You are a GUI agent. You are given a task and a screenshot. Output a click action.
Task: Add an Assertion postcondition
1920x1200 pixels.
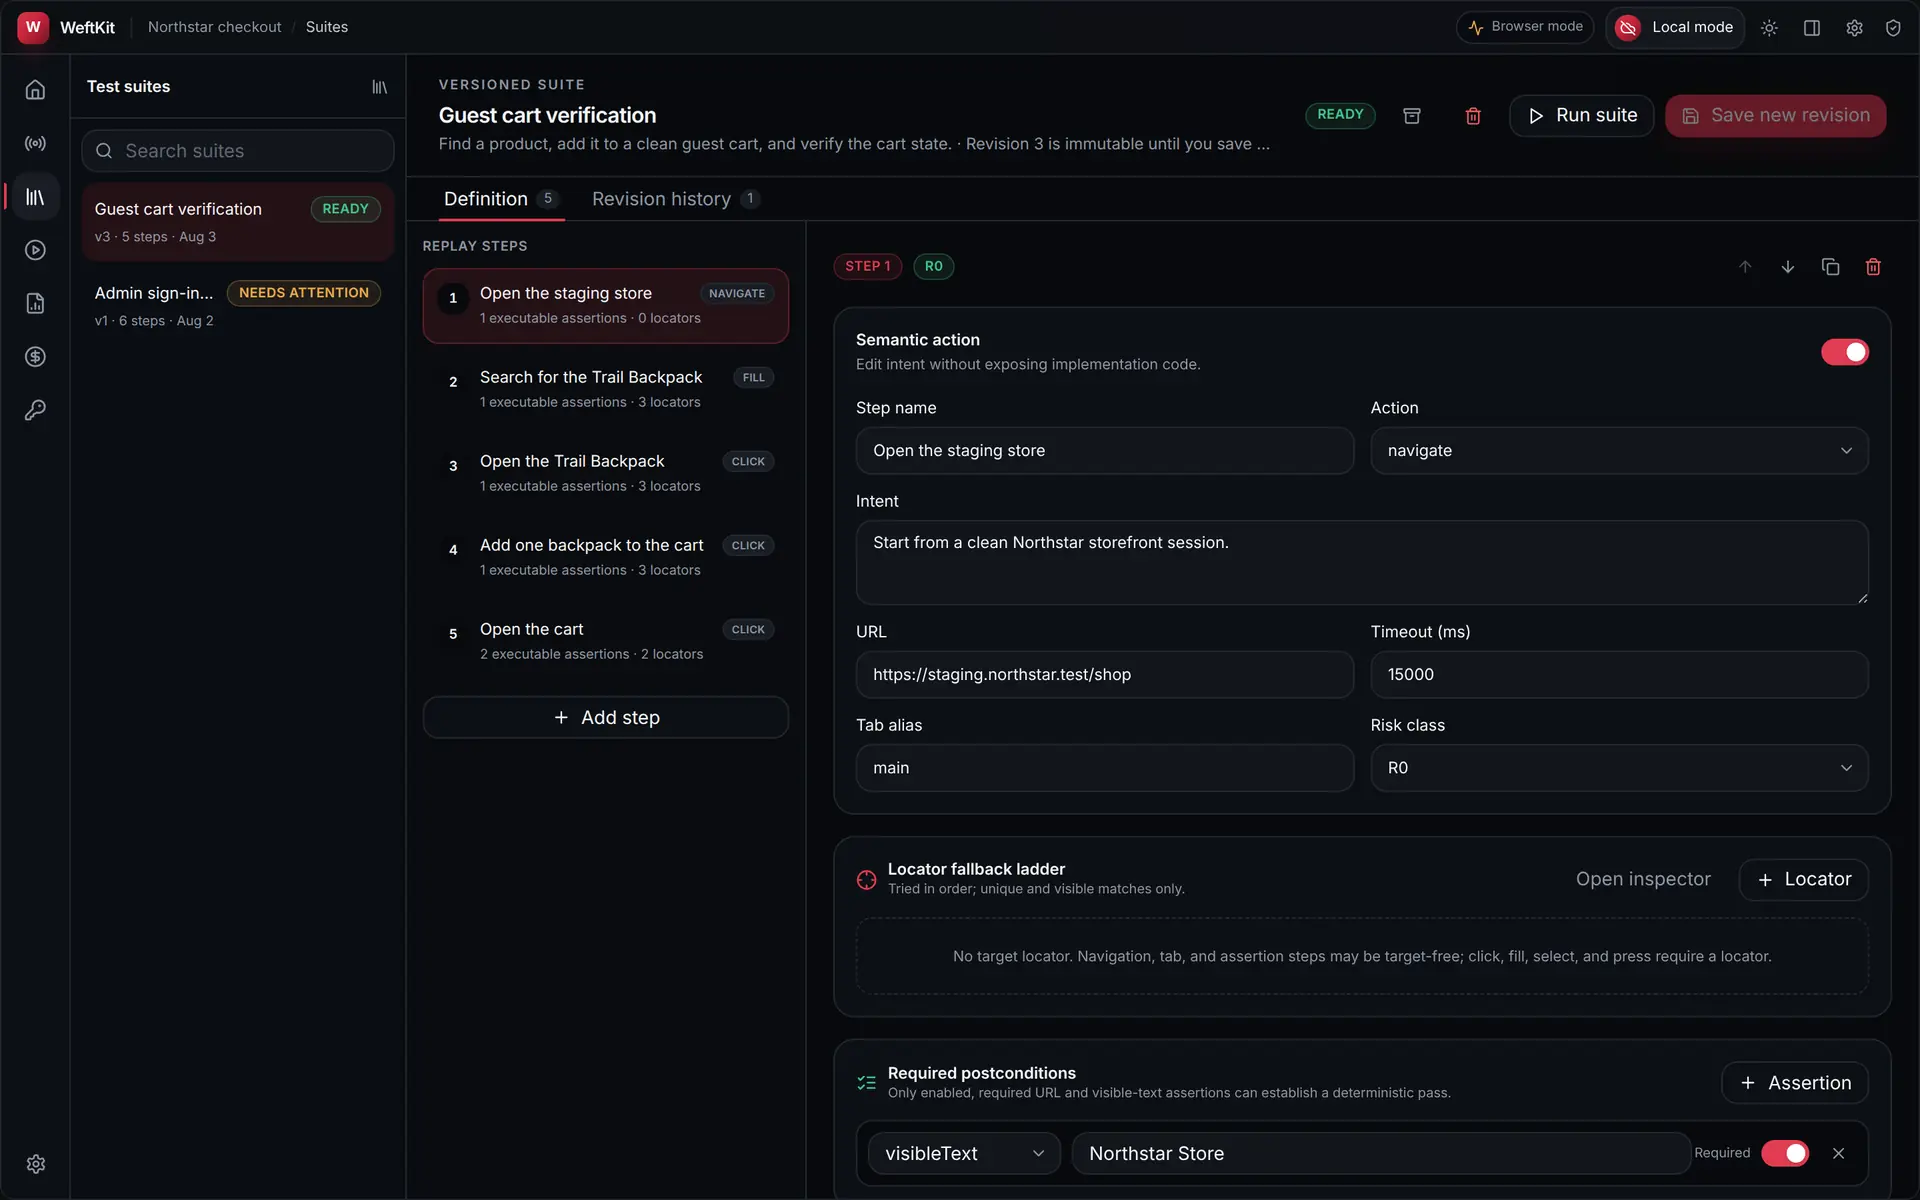1794,1083
